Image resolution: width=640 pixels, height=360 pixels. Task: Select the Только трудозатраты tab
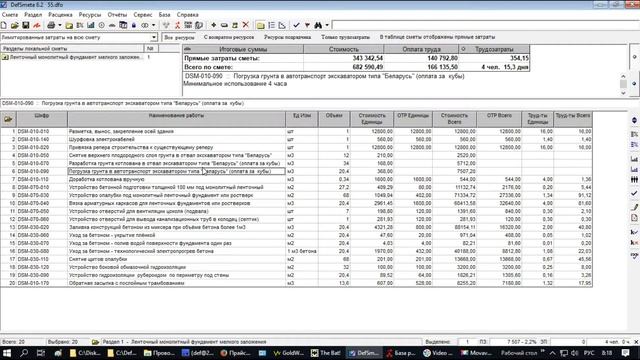coord(345,37)
